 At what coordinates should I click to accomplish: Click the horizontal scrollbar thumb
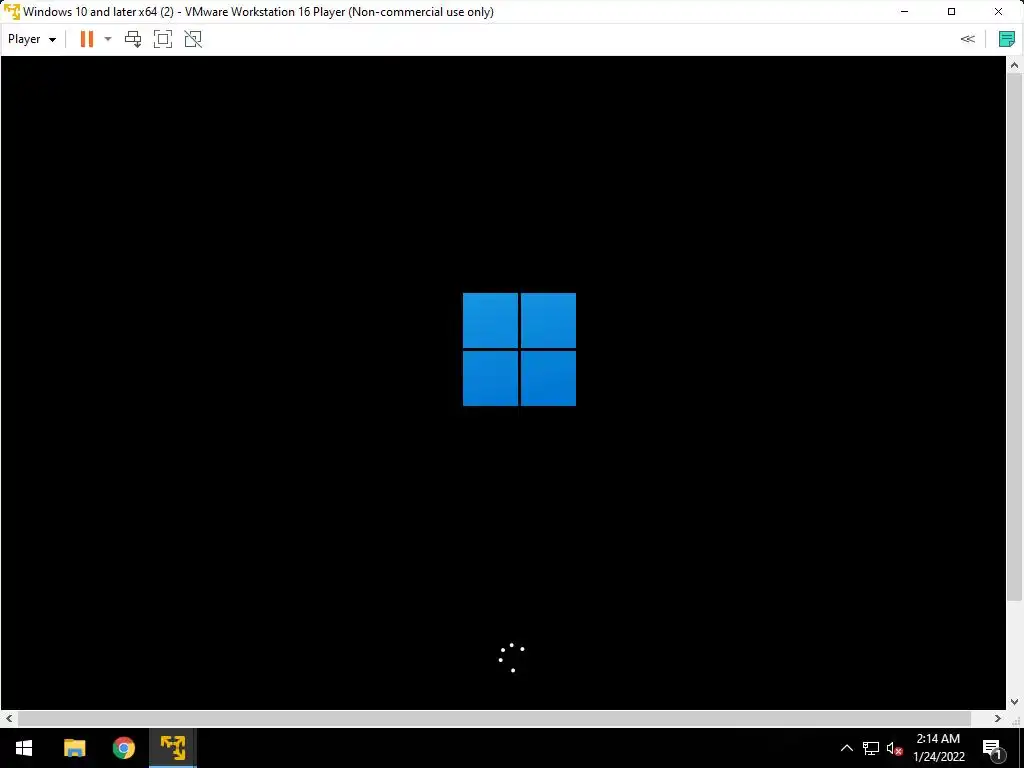[494, 718]
